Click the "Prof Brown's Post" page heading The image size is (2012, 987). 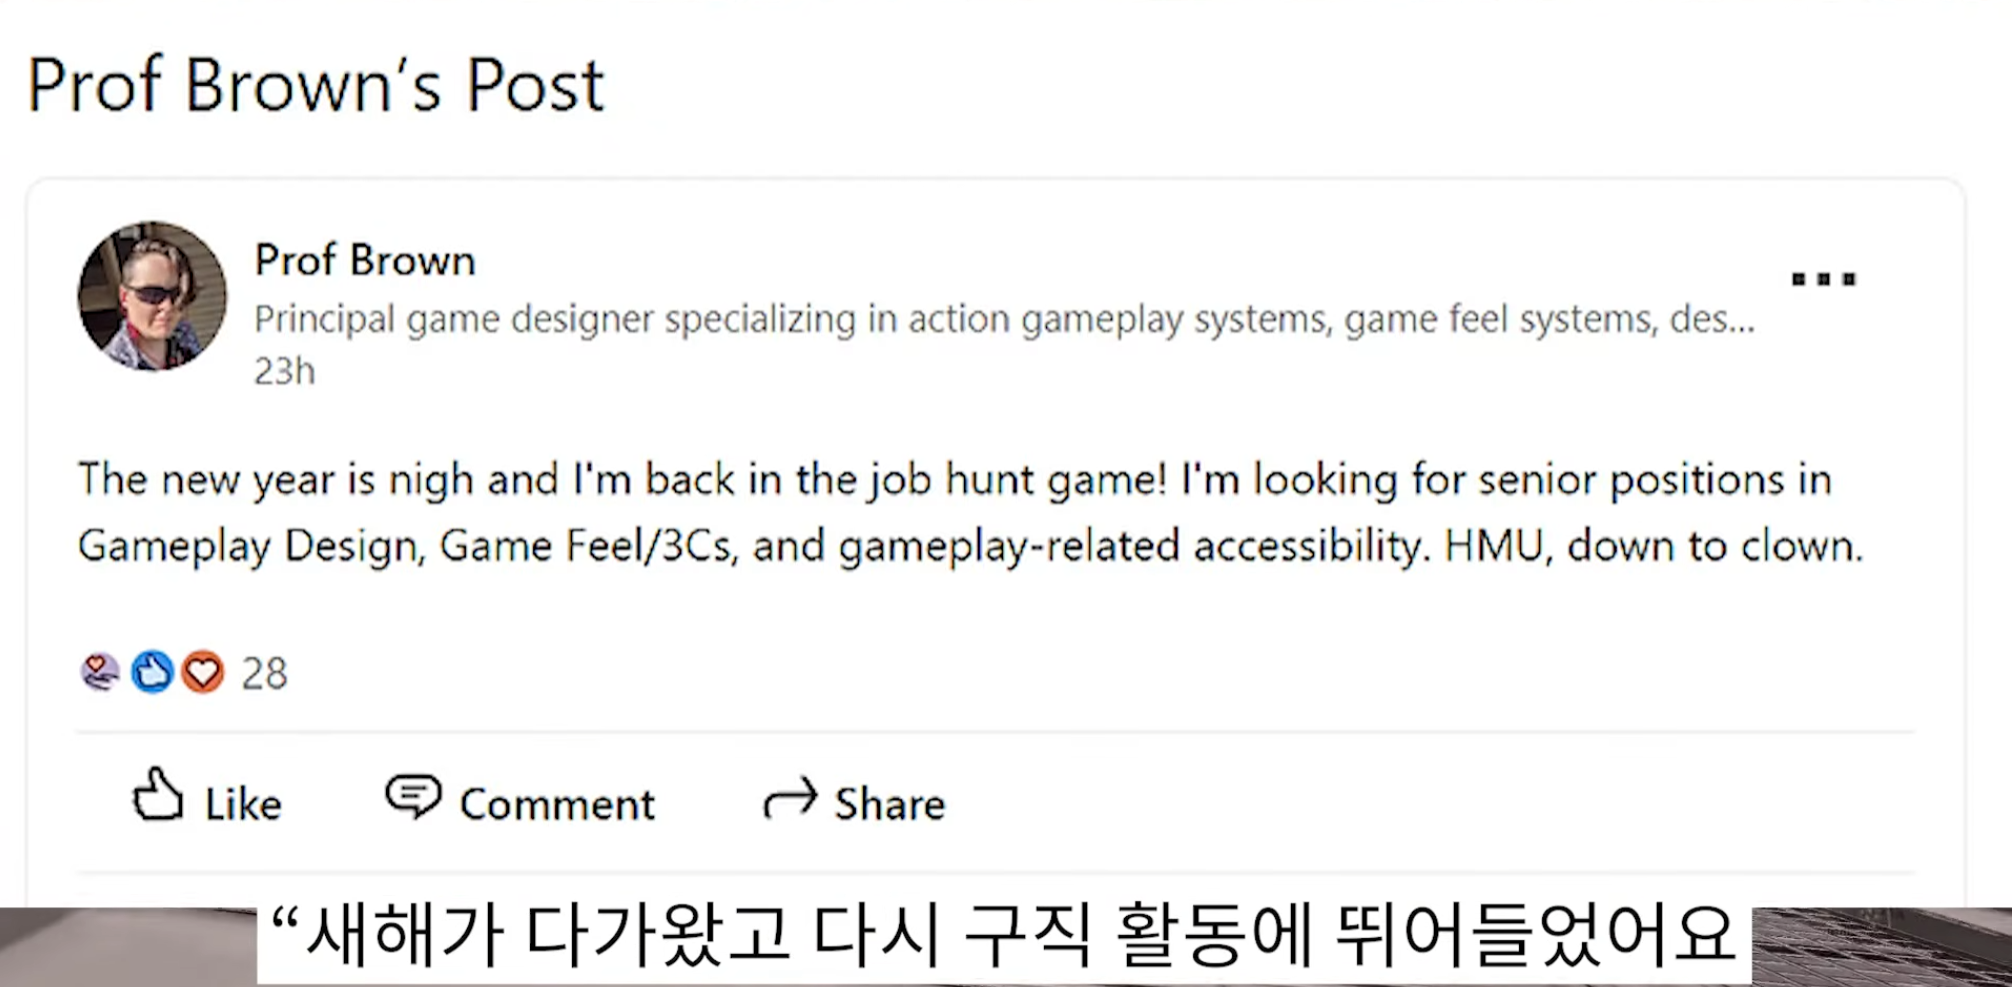315,86
